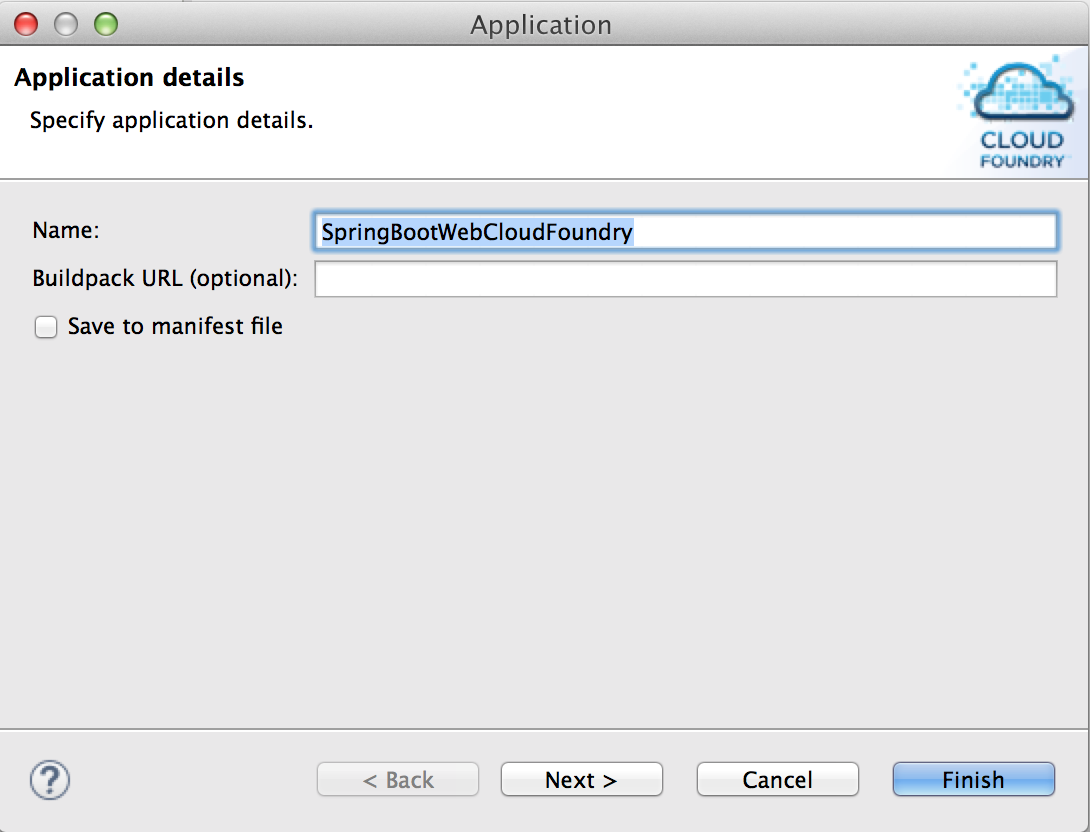This screenshot has width=1090, height=832.
Task: Click the 'Application details' heading
Action: [129, 78]
